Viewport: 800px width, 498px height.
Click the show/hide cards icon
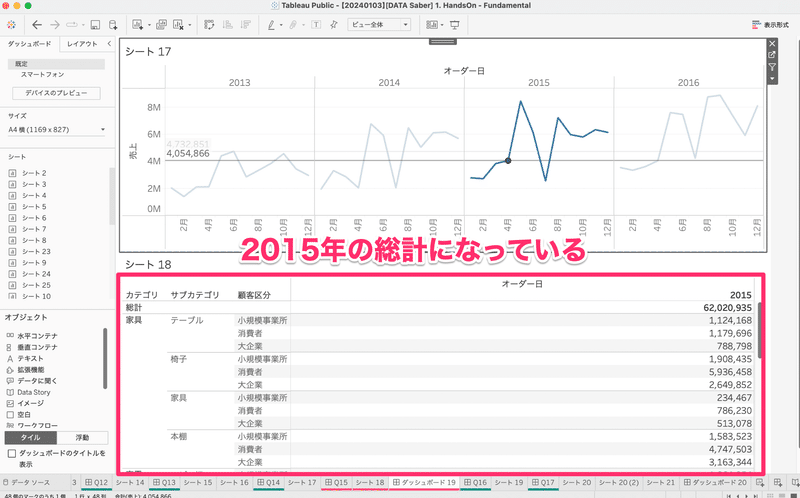[x=432, y=24]
